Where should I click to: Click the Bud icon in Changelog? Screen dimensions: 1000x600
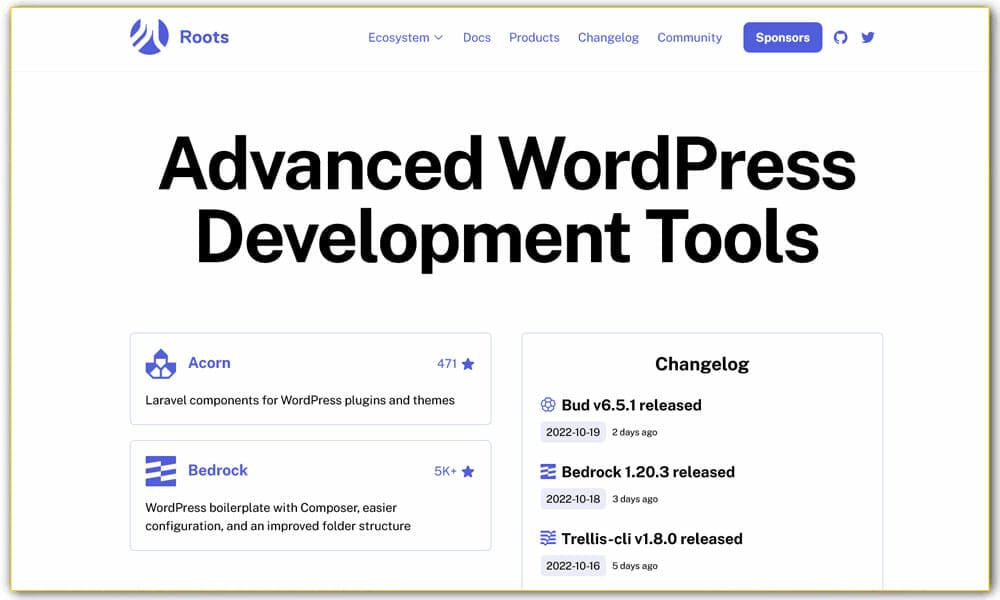tap(548, 404)
